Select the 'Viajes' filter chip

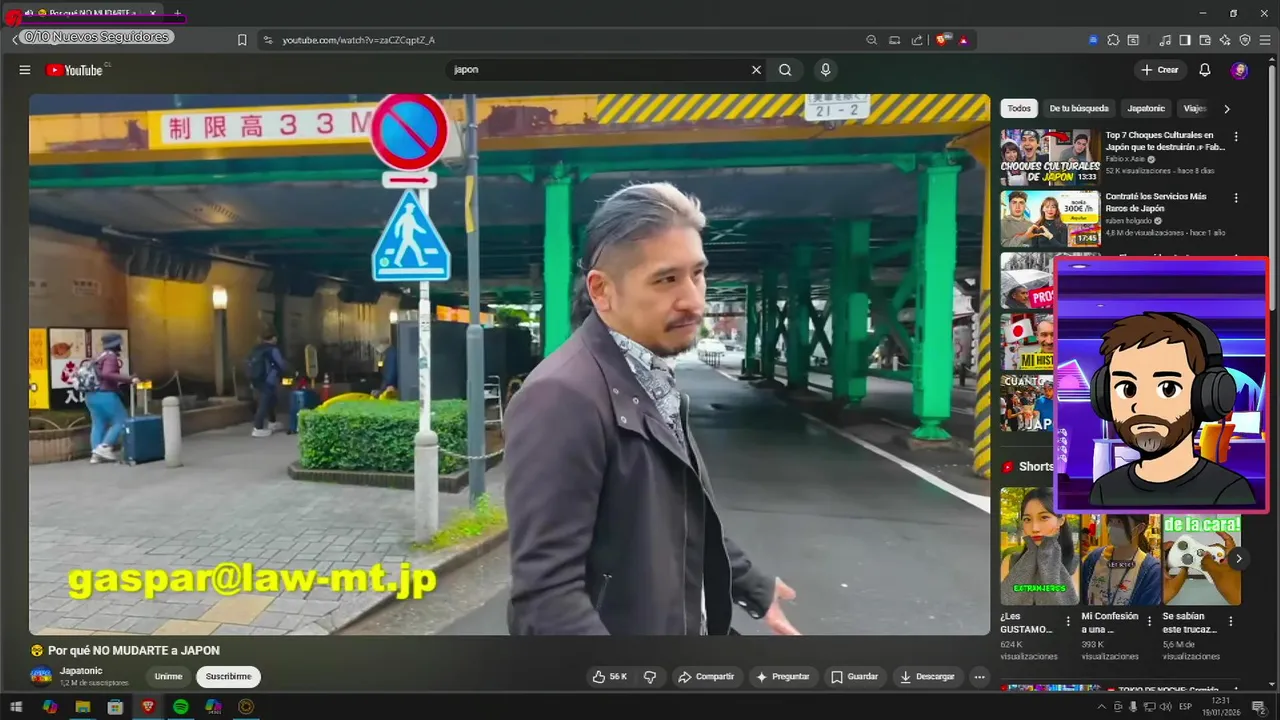pos(1193,108)
